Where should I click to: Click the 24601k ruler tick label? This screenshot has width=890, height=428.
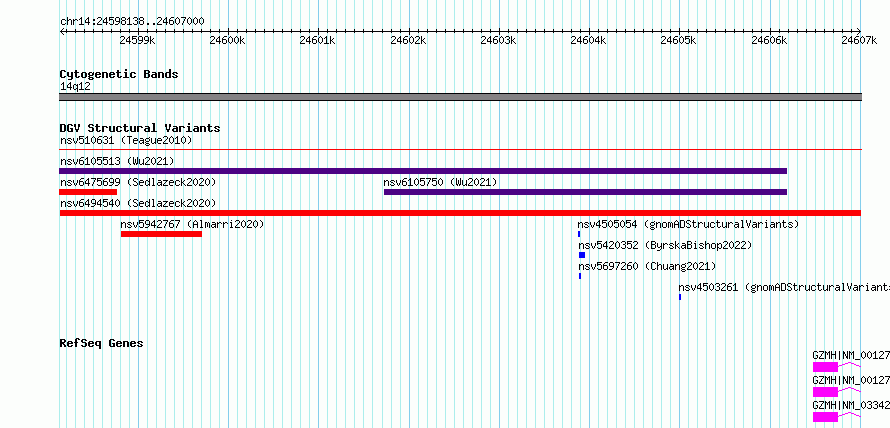[x=318, y=40]
